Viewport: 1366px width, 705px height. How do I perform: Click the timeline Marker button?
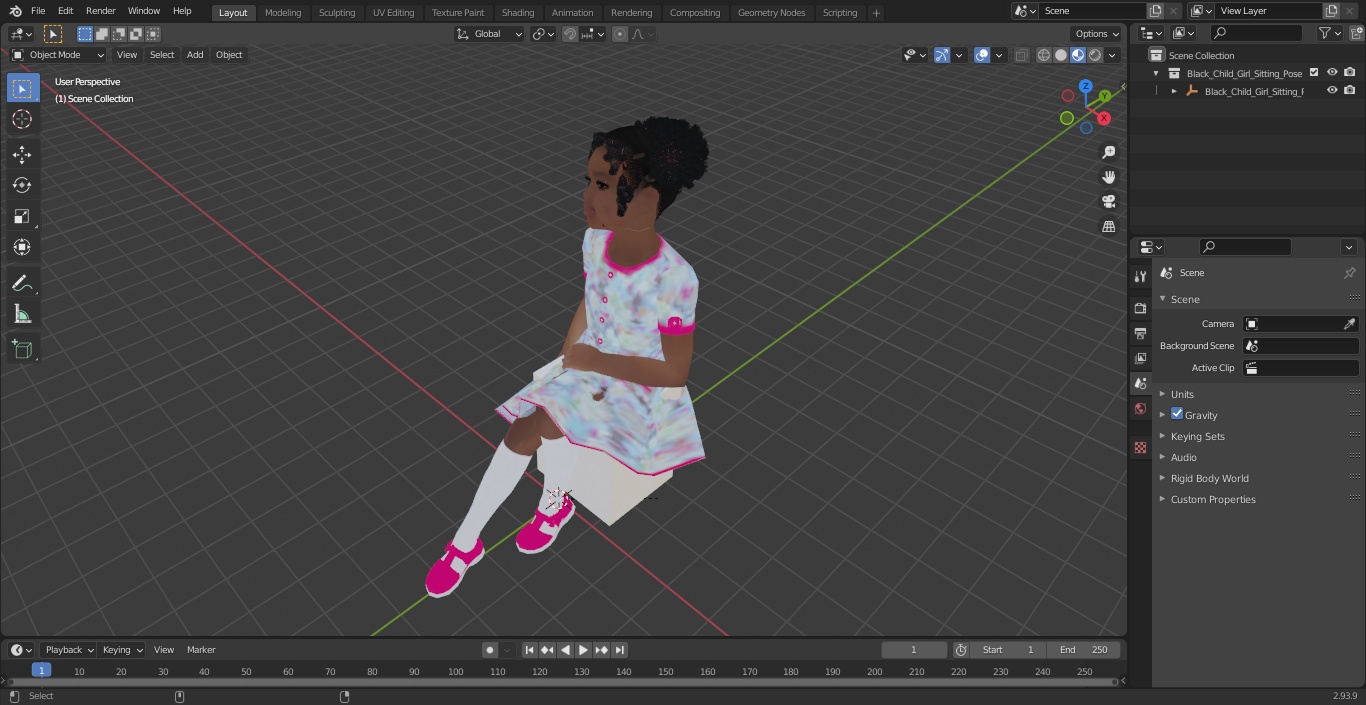(x=201, y=650)
